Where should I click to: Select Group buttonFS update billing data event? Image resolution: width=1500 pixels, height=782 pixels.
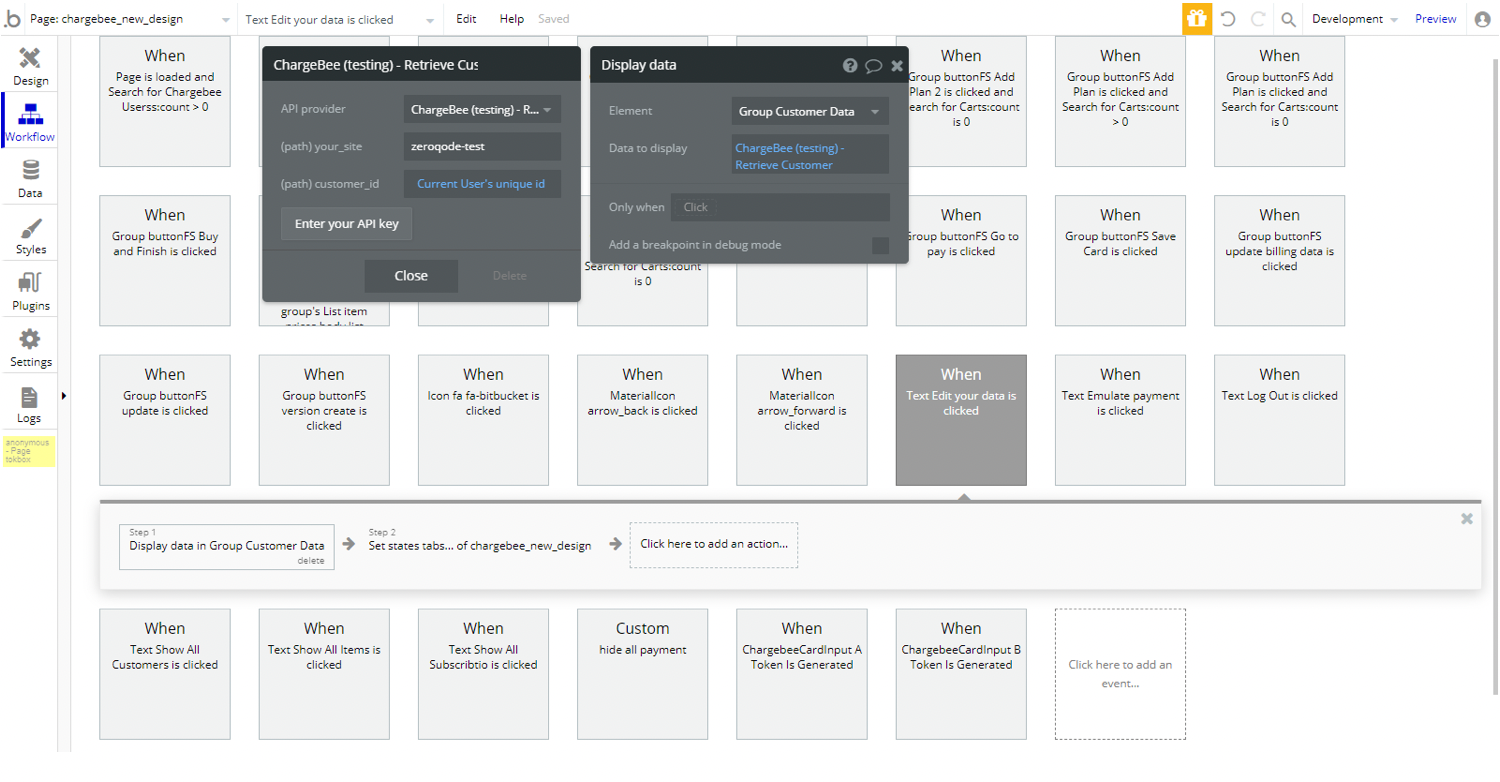[x=1279, y=261]
